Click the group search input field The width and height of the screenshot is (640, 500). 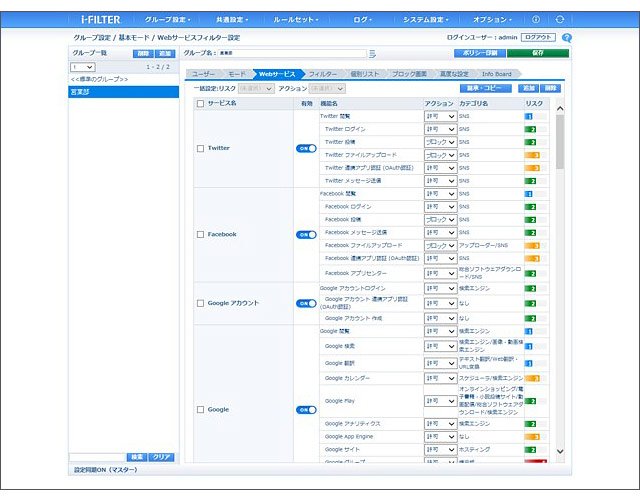(x=97, y=458)
